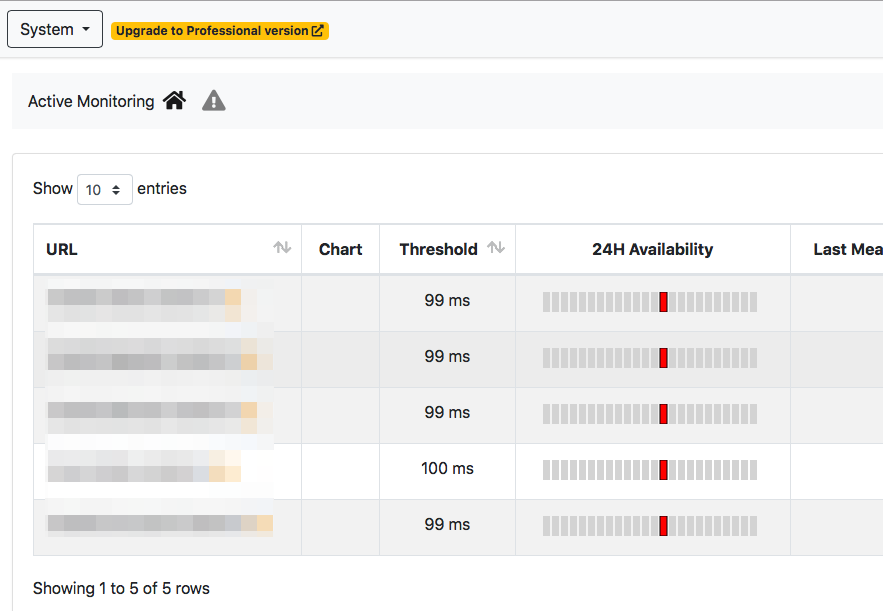Switch sorting order on the Threshold header
This screenshot has width=883, height=611.
click(x=496, y=247)
